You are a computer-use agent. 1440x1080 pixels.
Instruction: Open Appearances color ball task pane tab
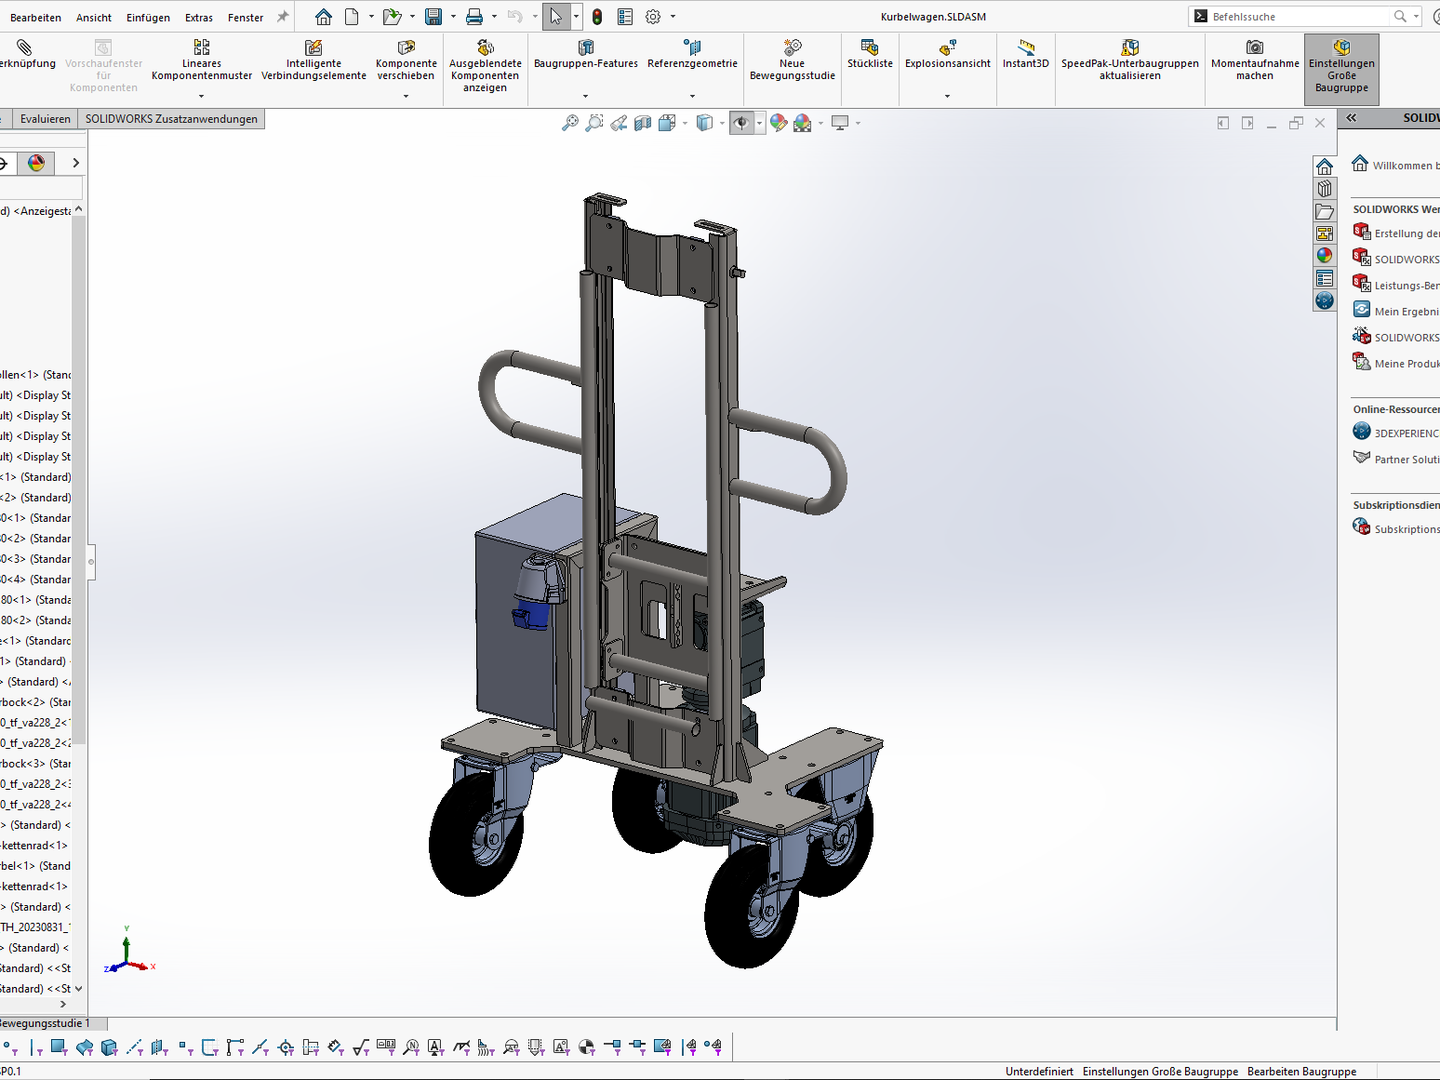[1324, 255]
